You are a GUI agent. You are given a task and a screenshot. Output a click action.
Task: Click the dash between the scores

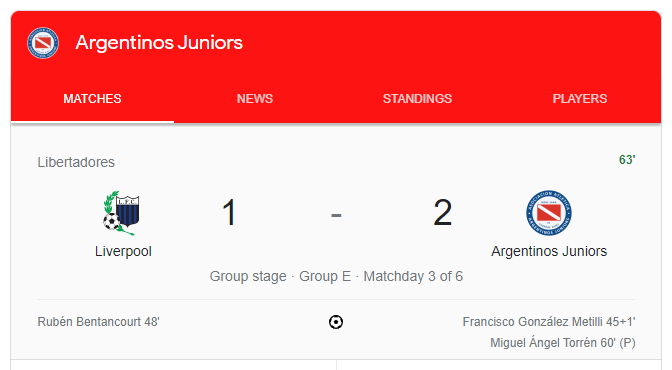[336, 214]
